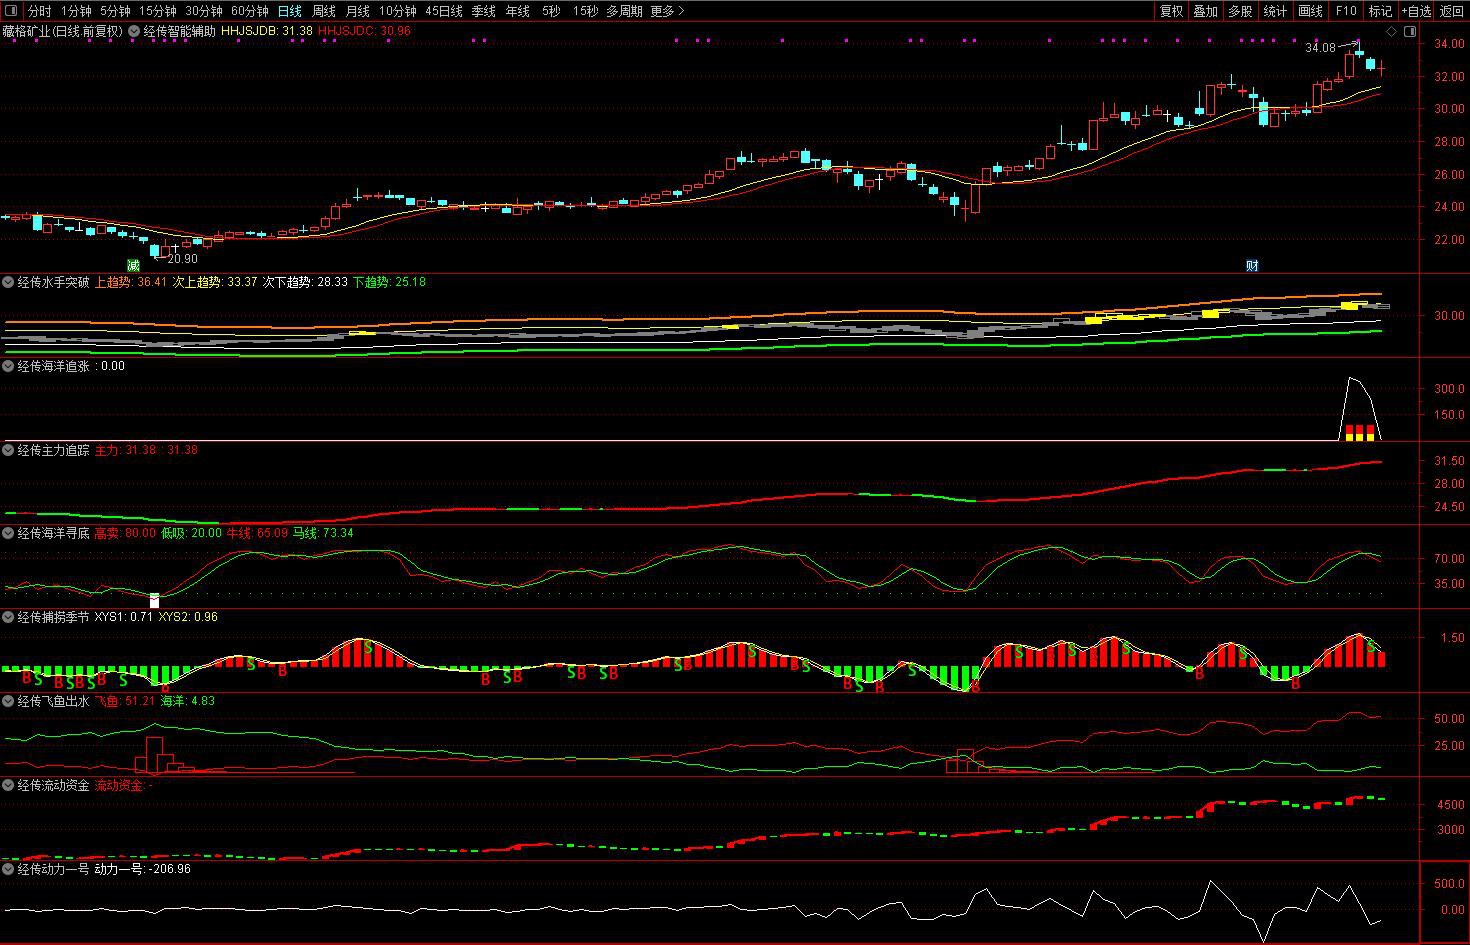
Task: Click the 动力一号: -206.96 value
Action: click(142, 869)
